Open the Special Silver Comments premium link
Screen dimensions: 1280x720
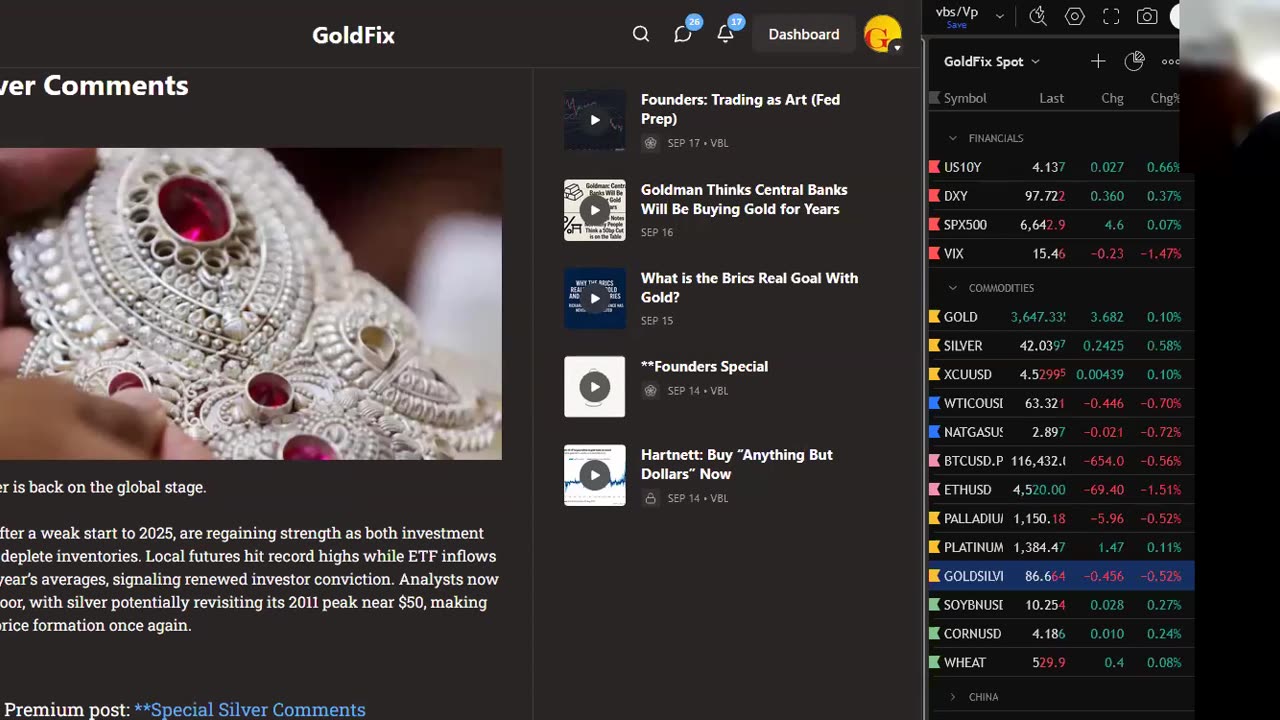250,709
